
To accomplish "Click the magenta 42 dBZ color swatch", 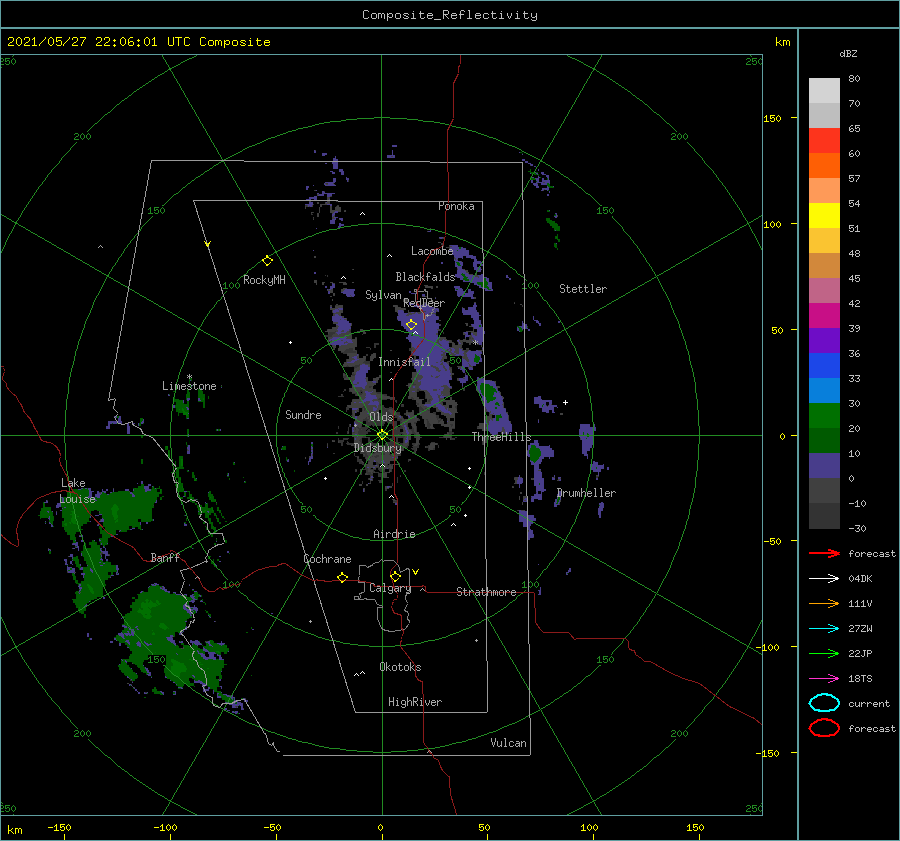I will (x=824, y=316).
